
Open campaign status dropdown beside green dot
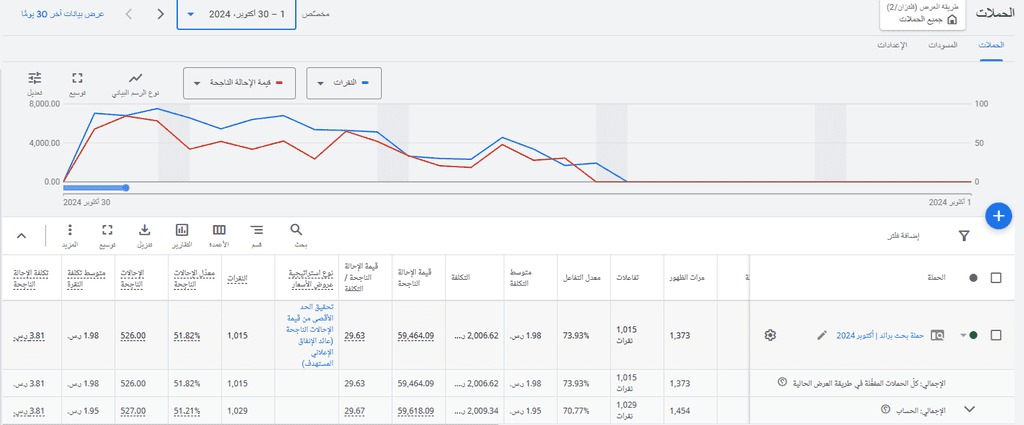(x=963, y=336)
